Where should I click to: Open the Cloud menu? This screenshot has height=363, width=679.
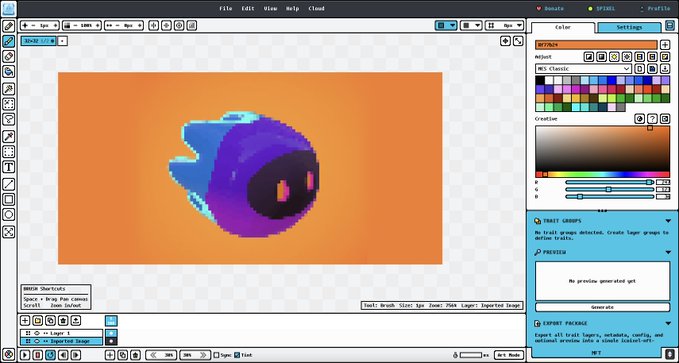pyautogui.click(x=317, y=8)
